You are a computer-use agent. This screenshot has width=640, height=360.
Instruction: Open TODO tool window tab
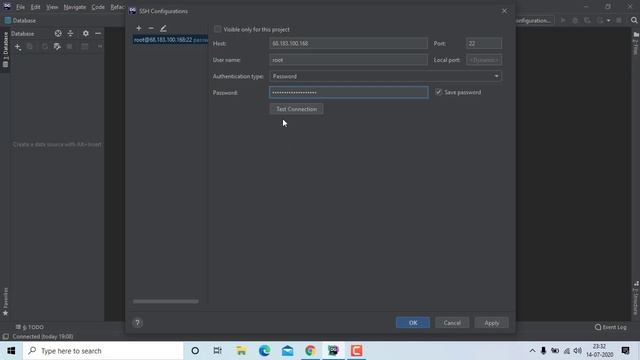pyautogui.click(x=30, y=327)
